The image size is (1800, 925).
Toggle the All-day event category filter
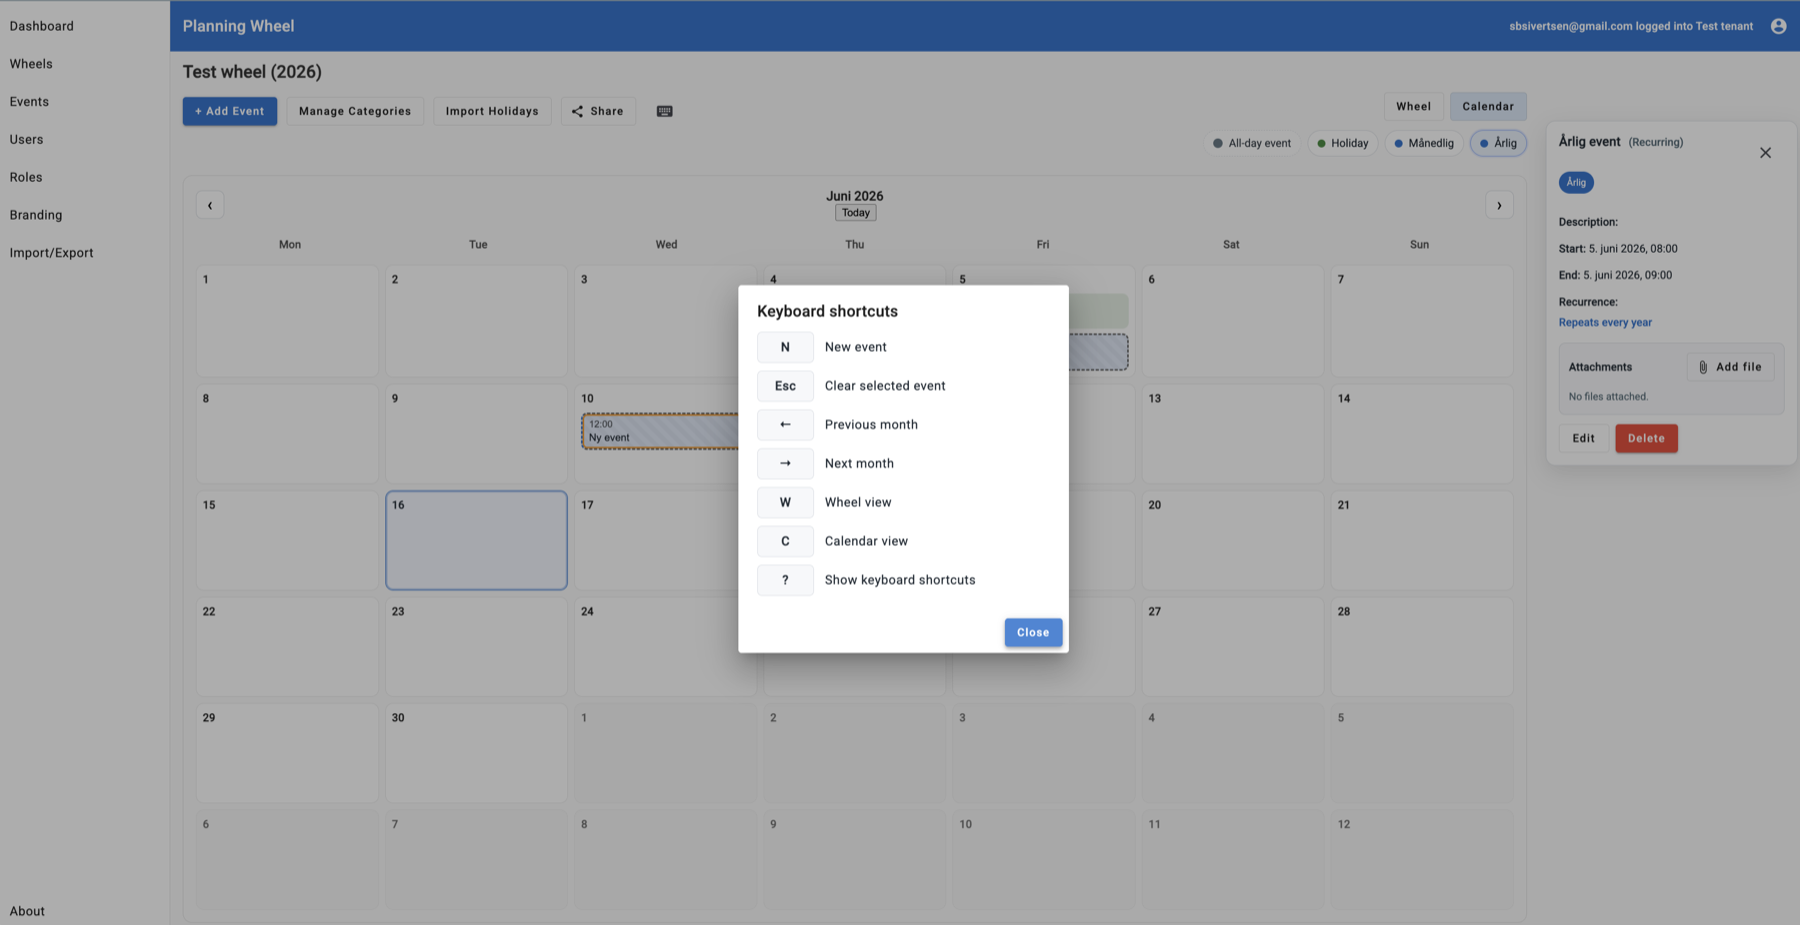click(x=1252, y=143)
